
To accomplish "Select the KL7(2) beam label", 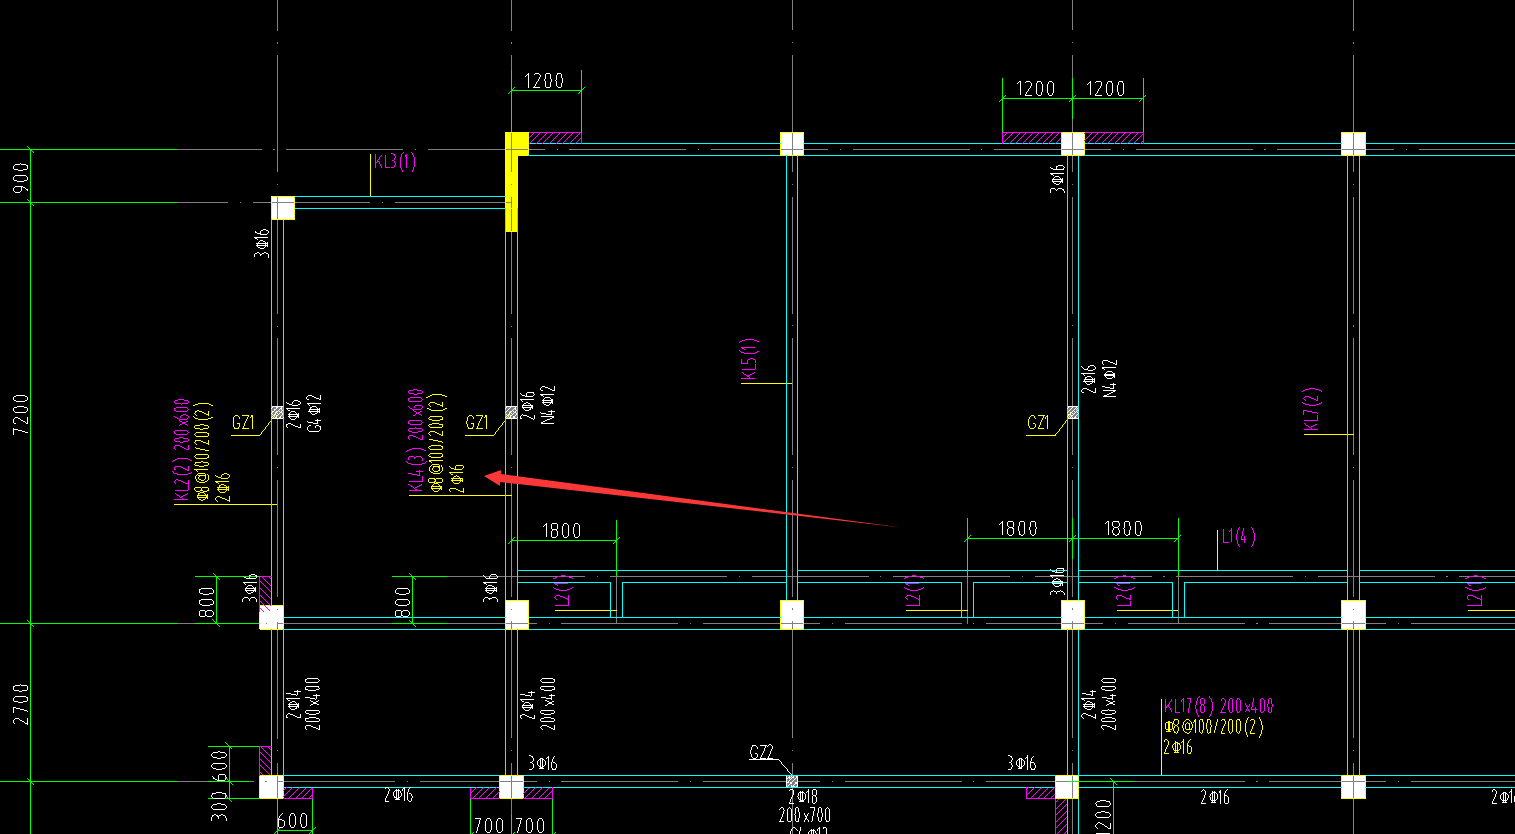I will tap(1312, 409).
